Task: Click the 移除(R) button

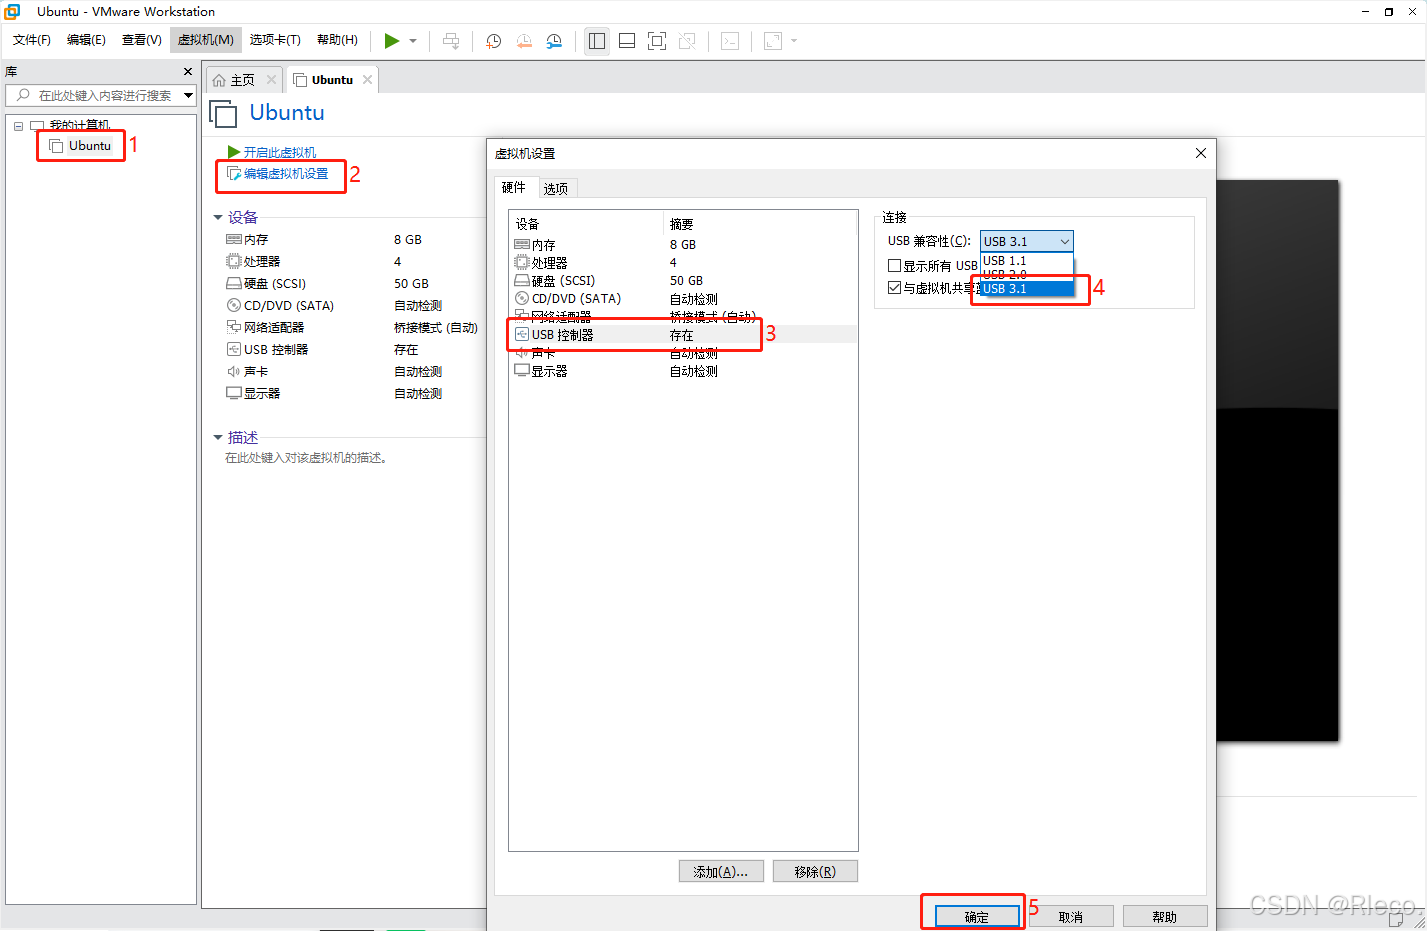Action: coord(815,872)
